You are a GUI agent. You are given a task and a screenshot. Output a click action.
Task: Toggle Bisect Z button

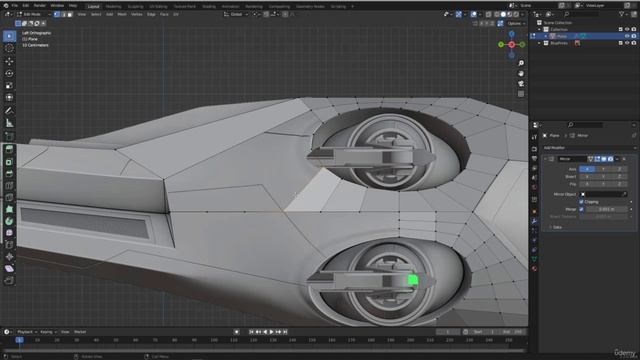619,176
